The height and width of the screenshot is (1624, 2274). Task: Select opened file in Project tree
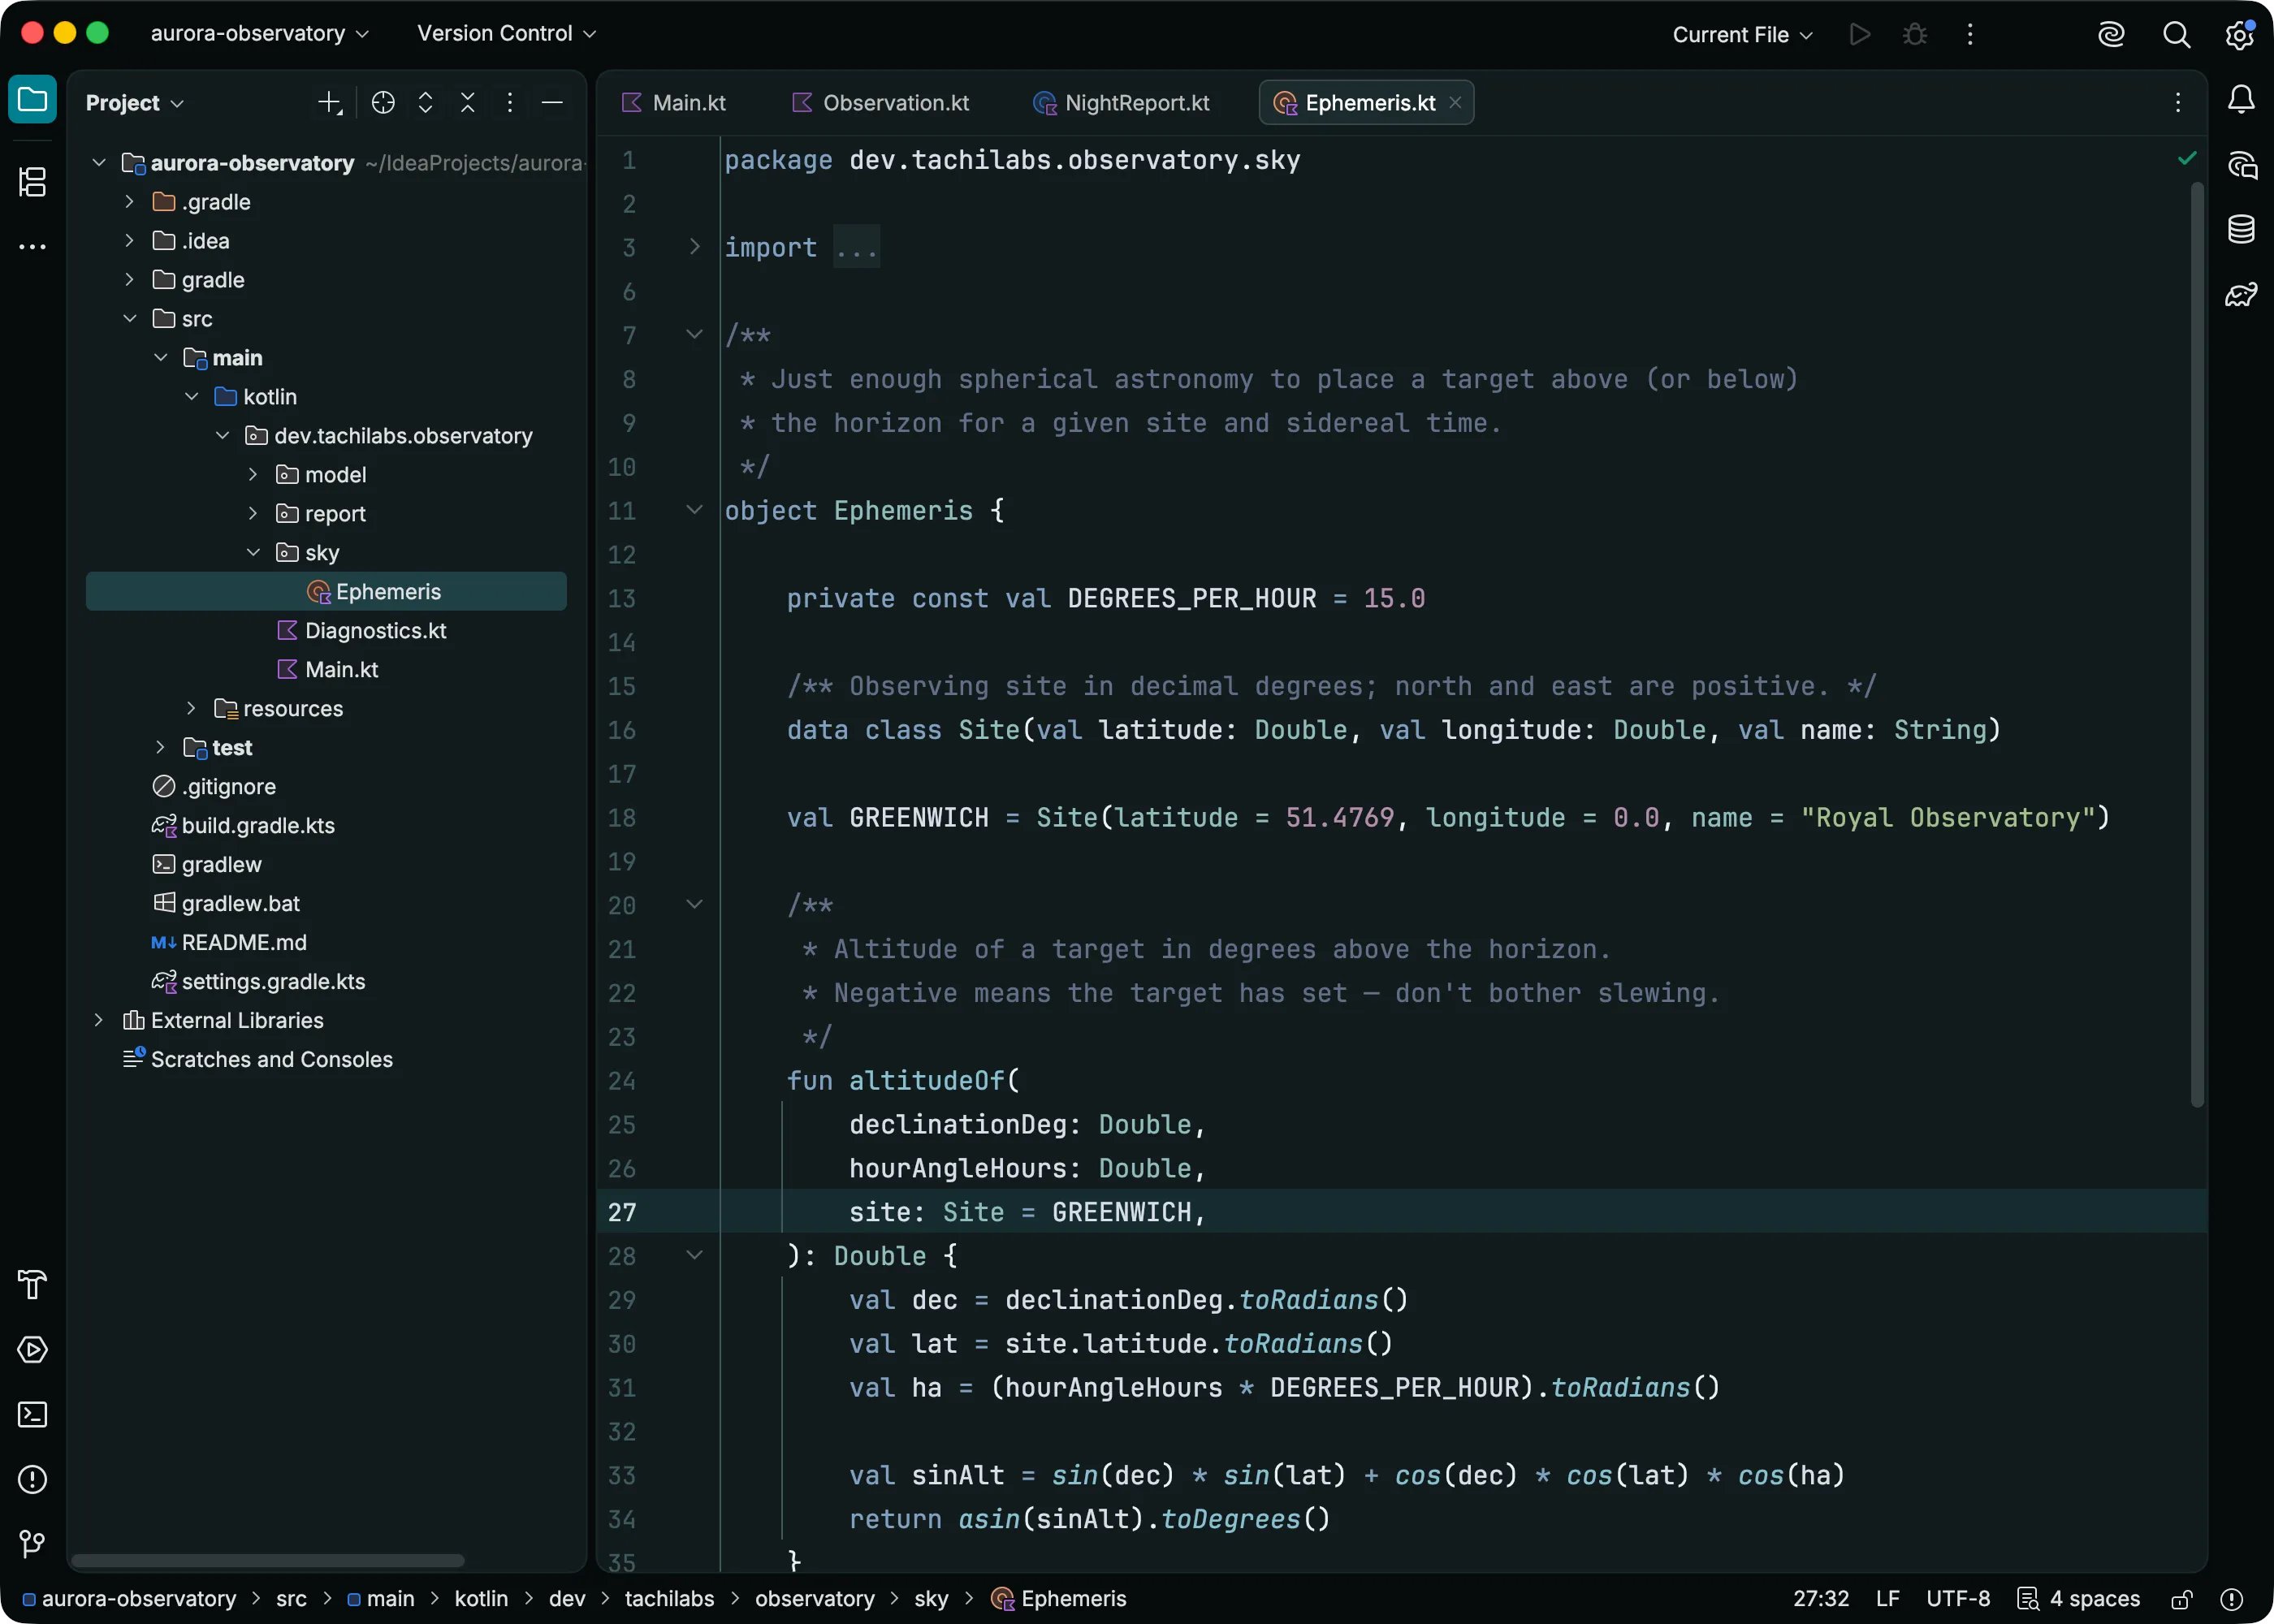pos(383,102)
